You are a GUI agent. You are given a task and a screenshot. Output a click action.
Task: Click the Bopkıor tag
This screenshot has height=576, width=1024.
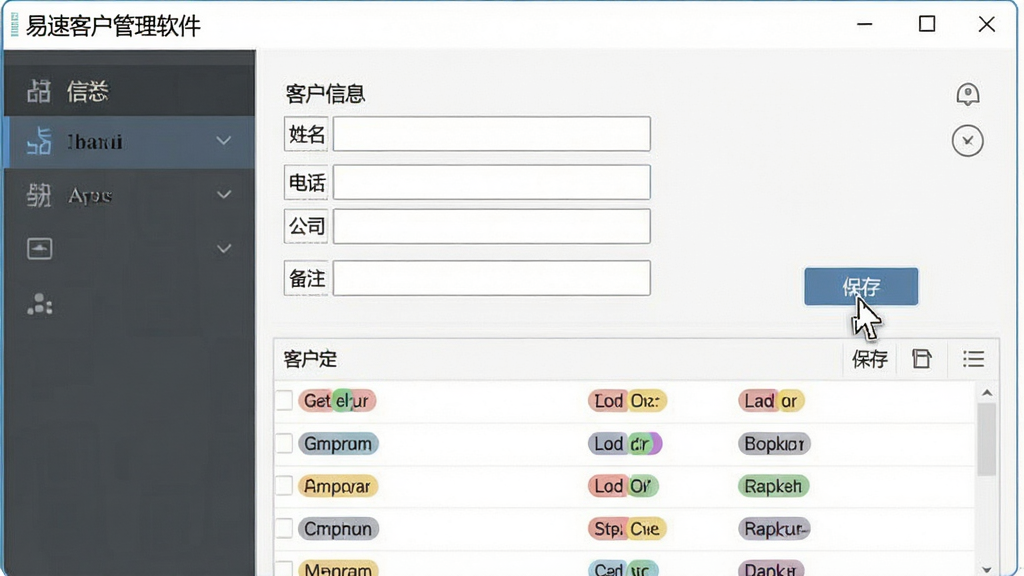pos(775,443)
